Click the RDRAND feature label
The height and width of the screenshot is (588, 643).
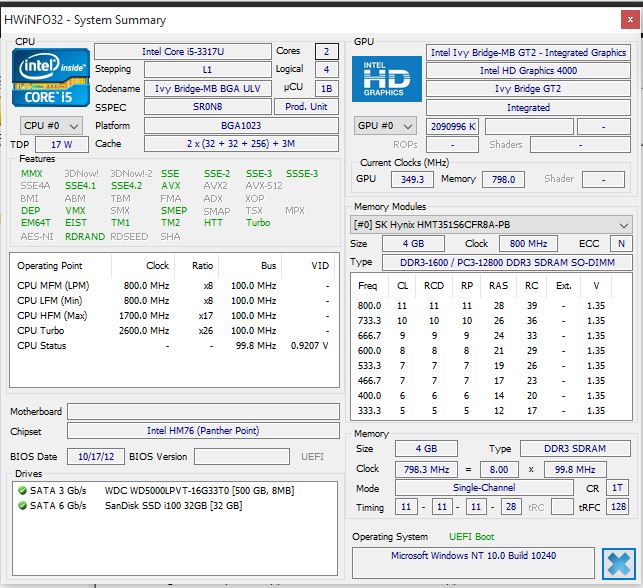(x=85, y=237)
